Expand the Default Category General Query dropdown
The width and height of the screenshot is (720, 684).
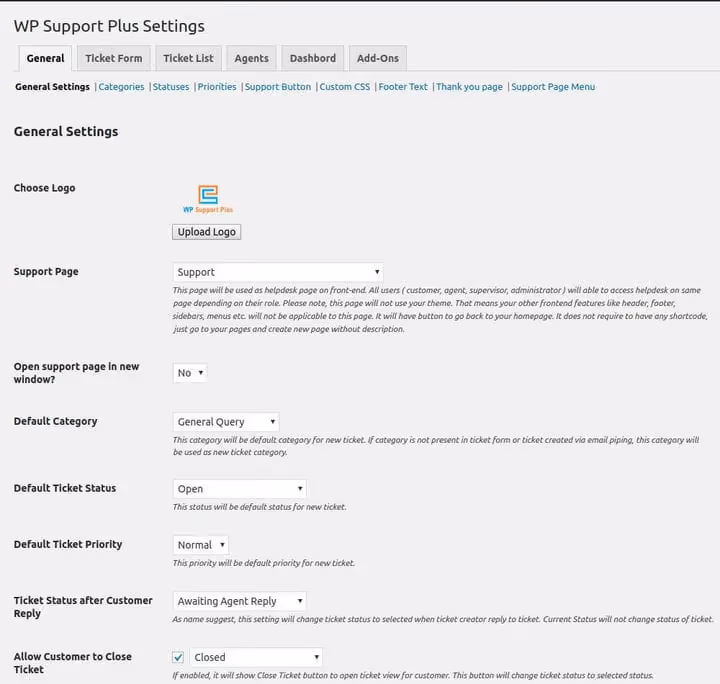point(226,422)
